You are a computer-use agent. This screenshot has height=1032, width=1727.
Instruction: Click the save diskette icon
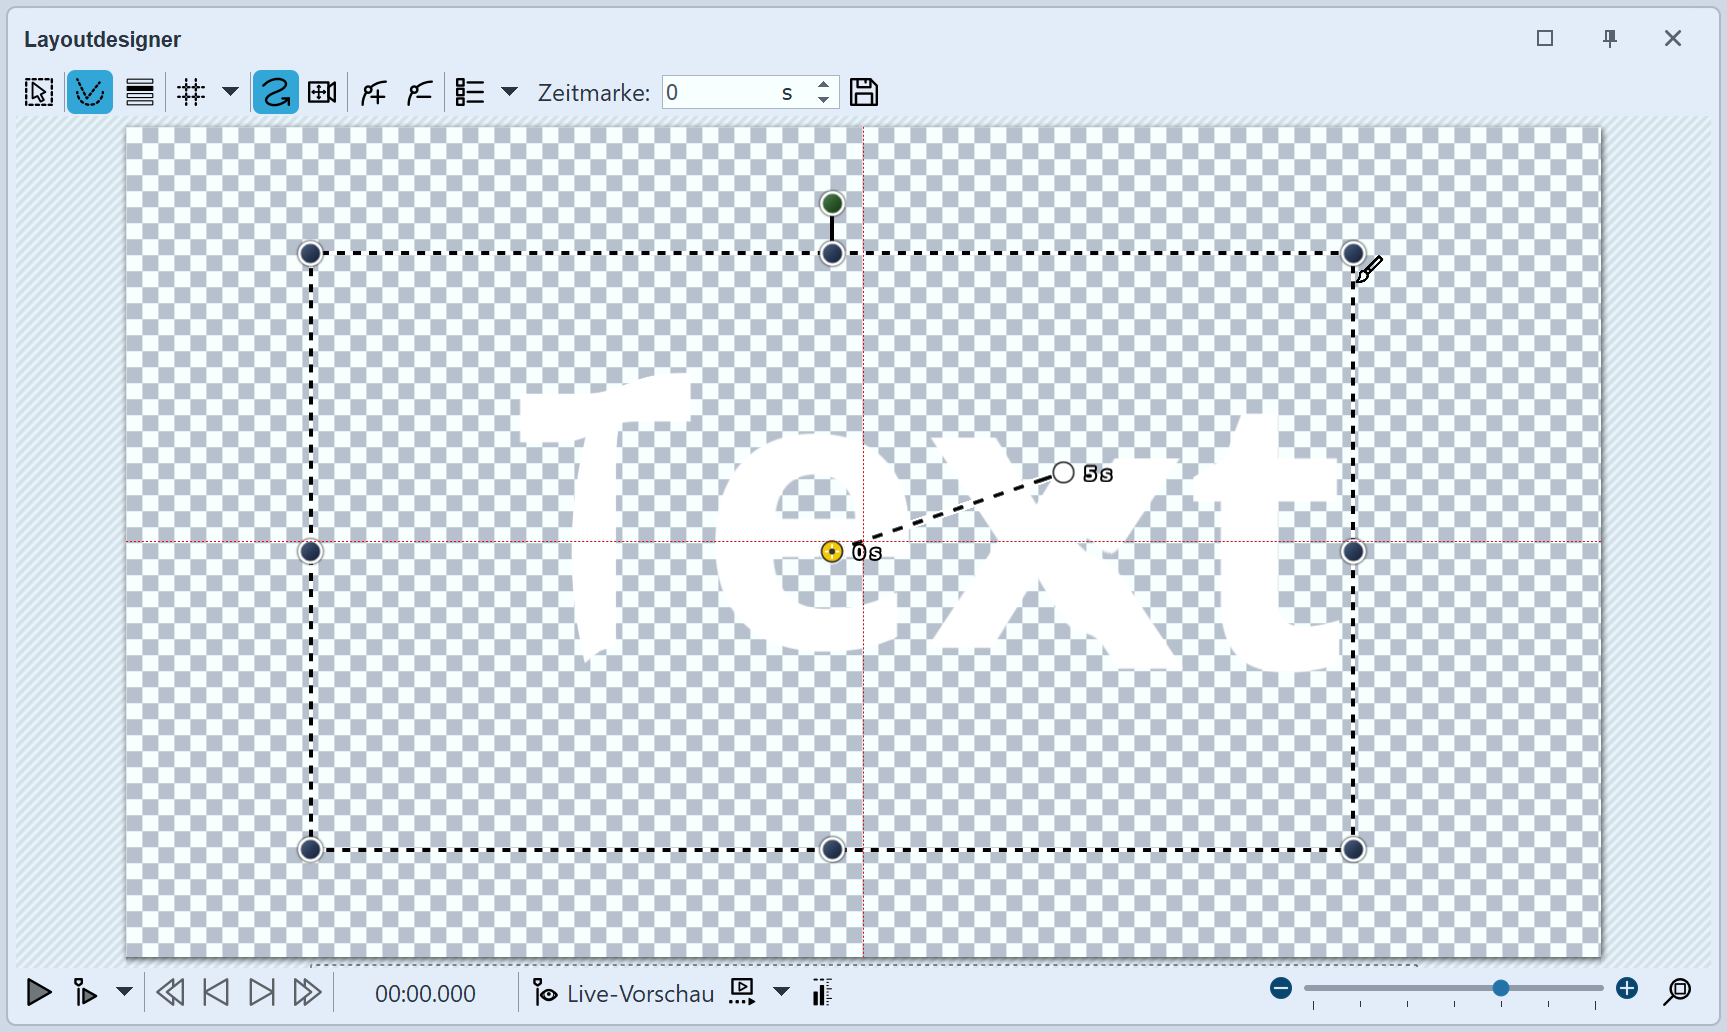point(864,93)
